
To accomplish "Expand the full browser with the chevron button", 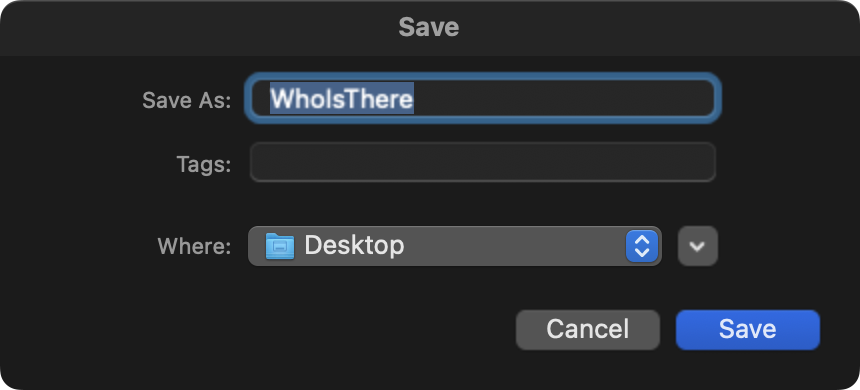I will (698, 246).
